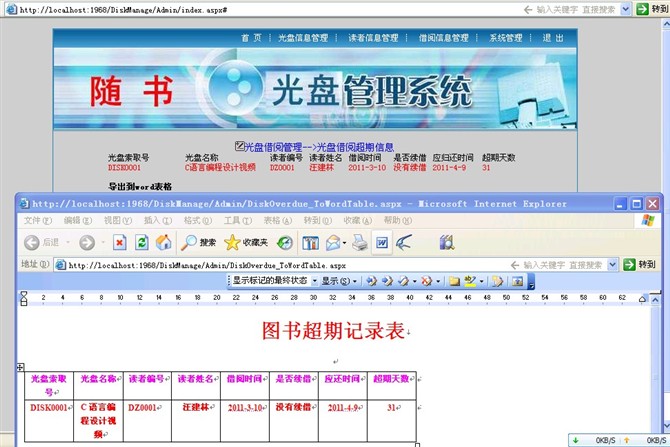Open the Search (搜索) magnifier button
The height and width of the screenshot is (447, 670).
pos(198,242)
